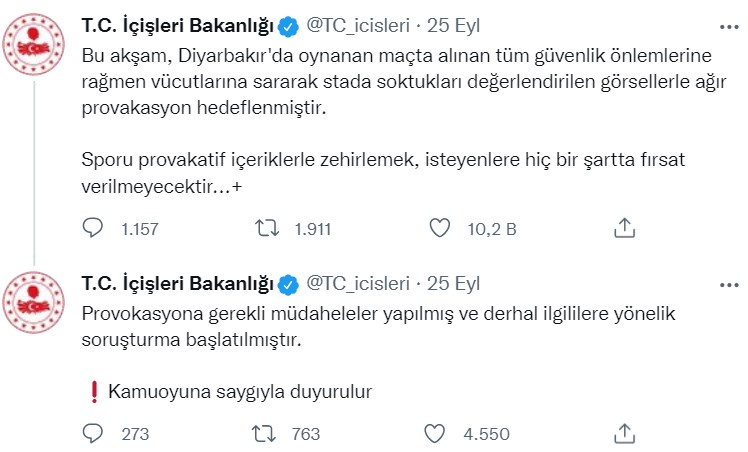The height and width of the screenshot is (452, 748).
Task: Reply to the first tweet about Diyarbakır
Action: pyautogui.click(x=92, y=229)
